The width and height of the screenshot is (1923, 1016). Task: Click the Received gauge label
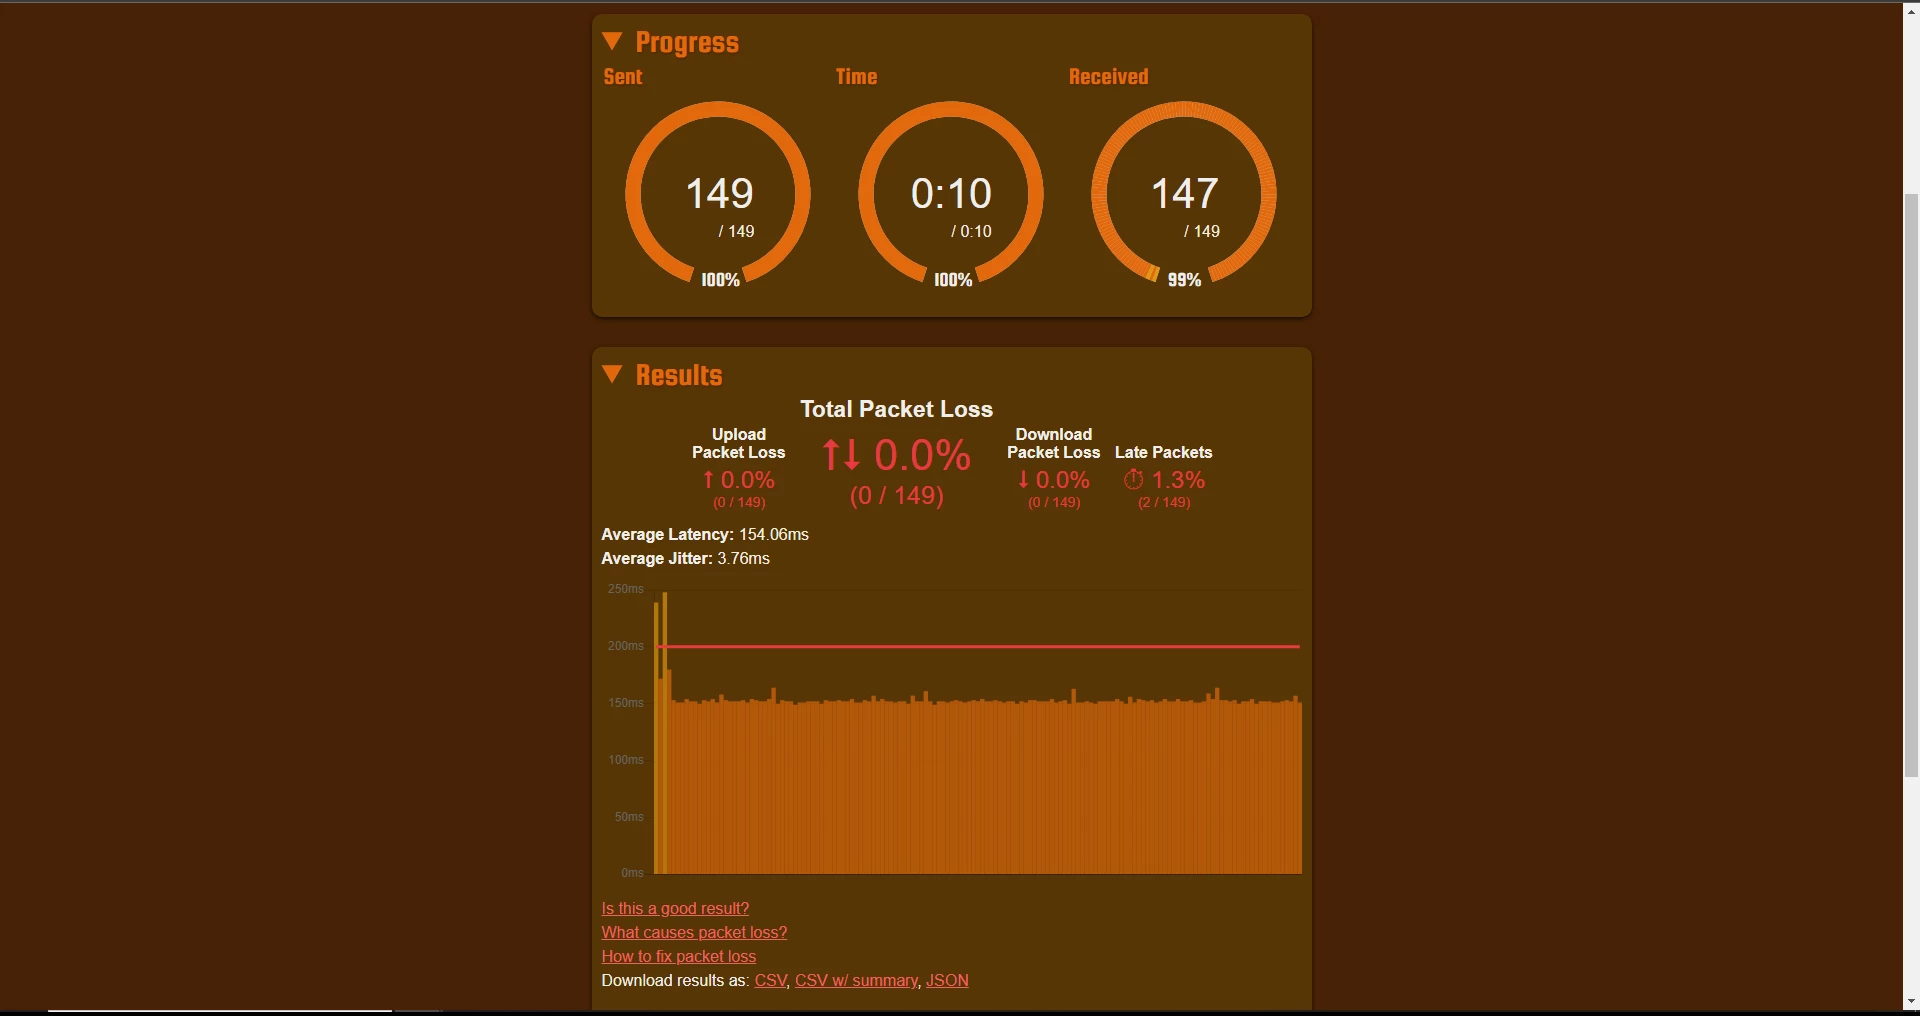pyautogui.click(x=1109, y=77)
